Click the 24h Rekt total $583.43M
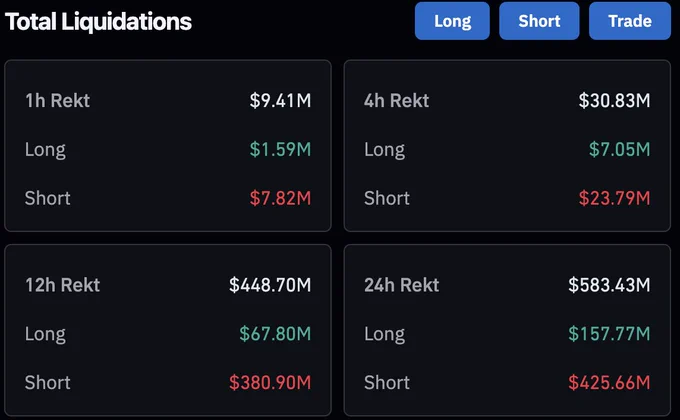The height and width of the screenshot is (420, 680). 609,285
